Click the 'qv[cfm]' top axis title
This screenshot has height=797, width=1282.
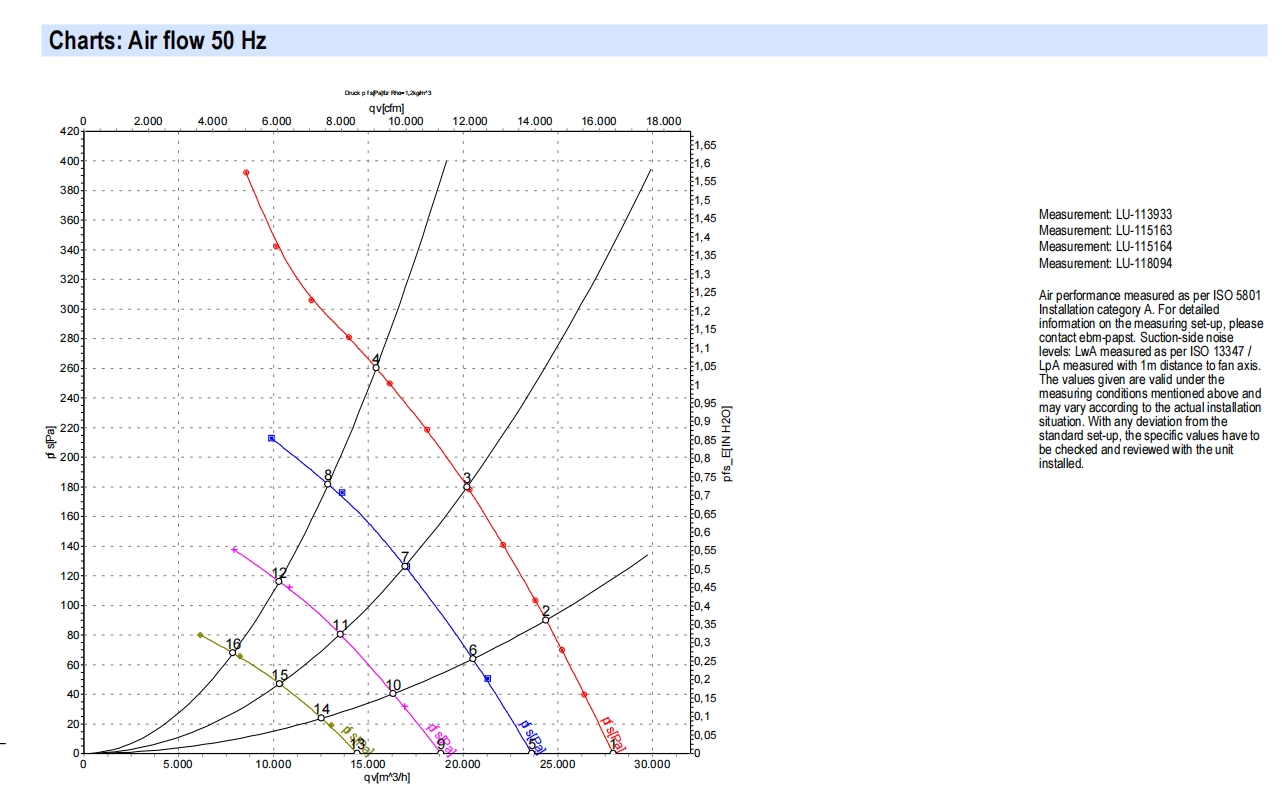click(387, 107)
